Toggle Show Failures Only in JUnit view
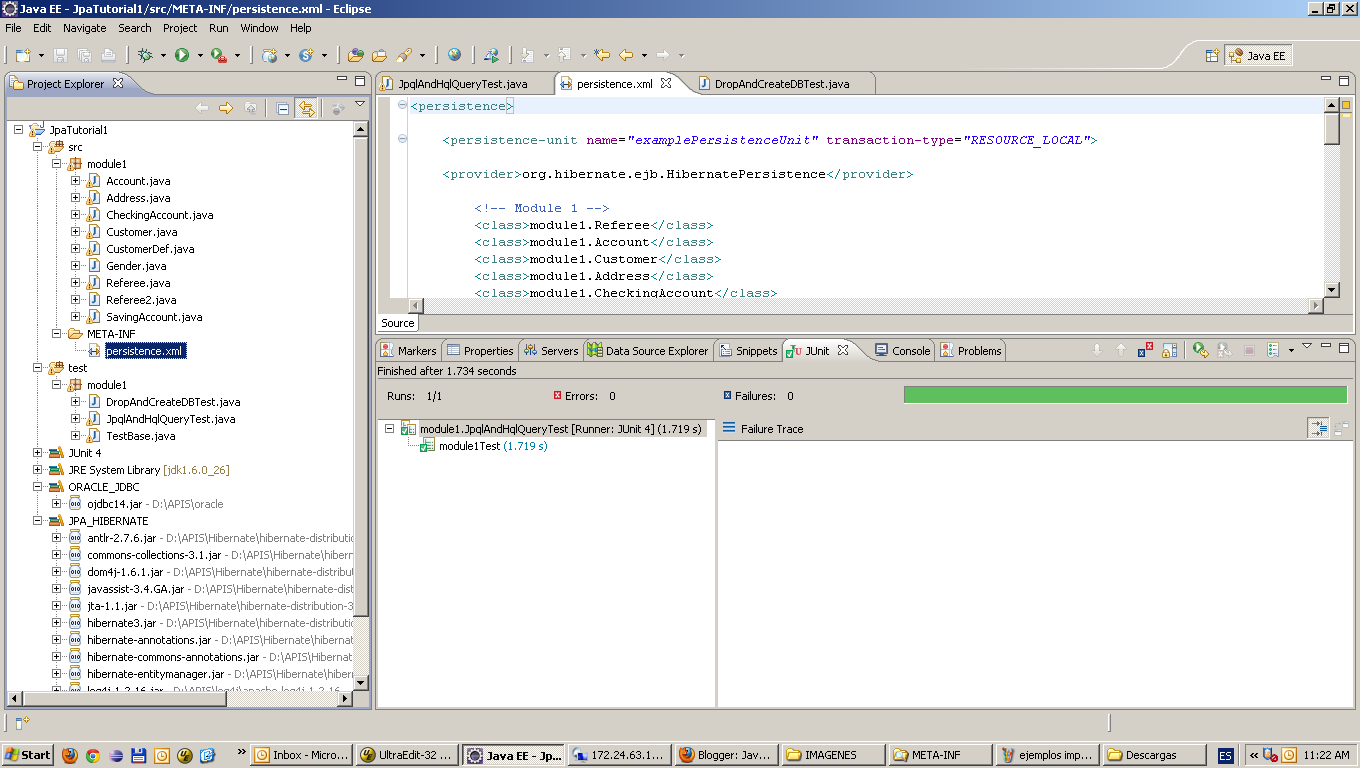 pos(1146,349)
